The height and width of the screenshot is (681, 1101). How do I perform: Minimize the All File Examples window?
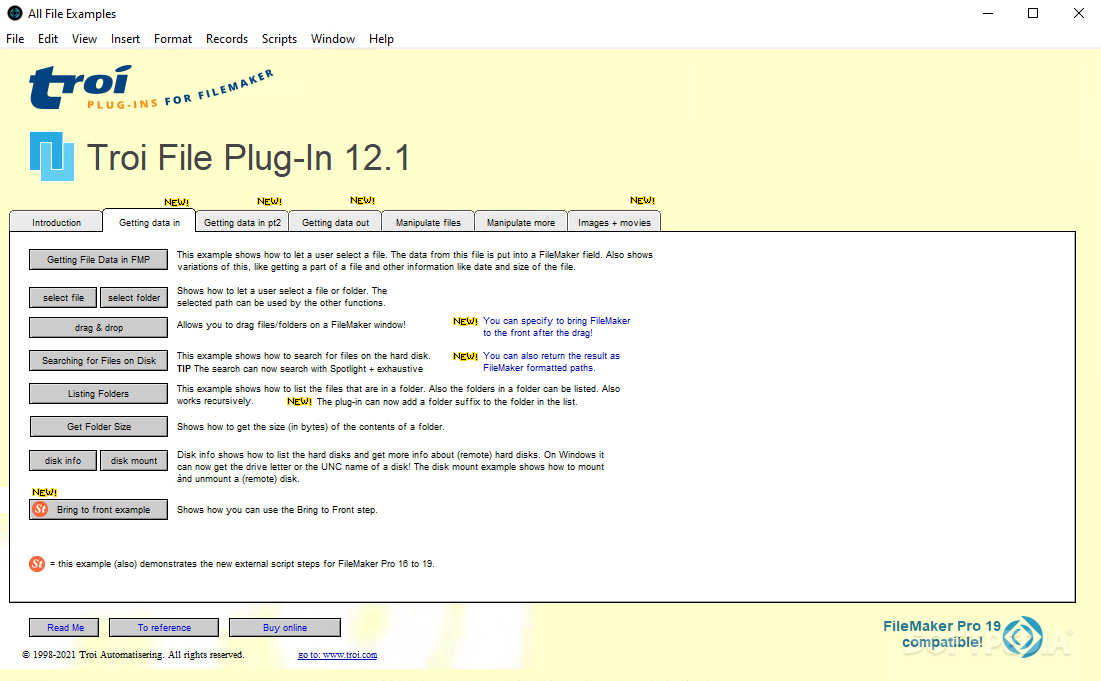pyautogui.click(x=988, y=13)
